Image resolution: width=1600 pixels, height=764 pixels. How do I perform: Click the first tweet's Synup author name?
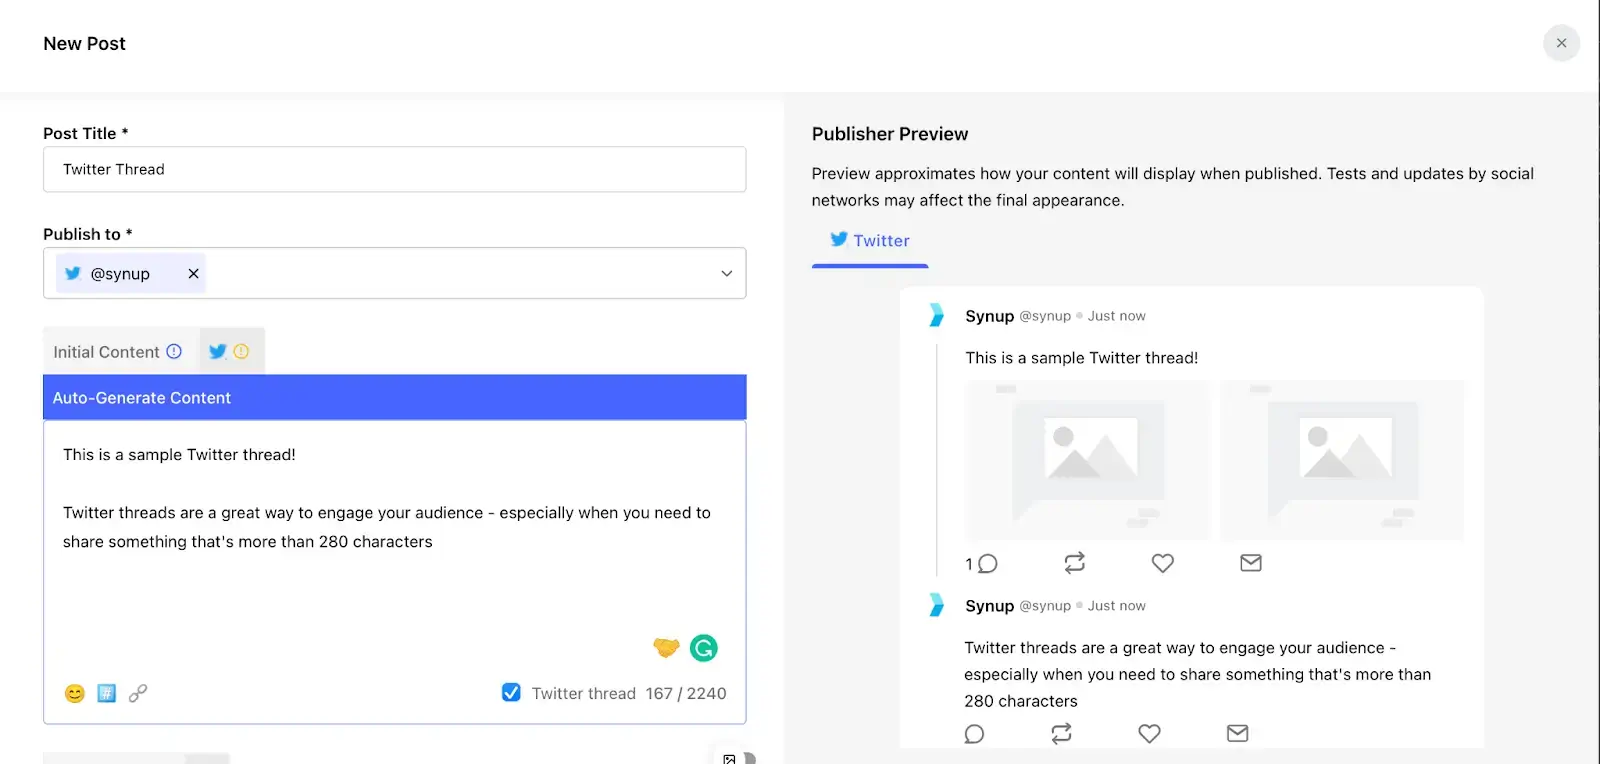990,316
